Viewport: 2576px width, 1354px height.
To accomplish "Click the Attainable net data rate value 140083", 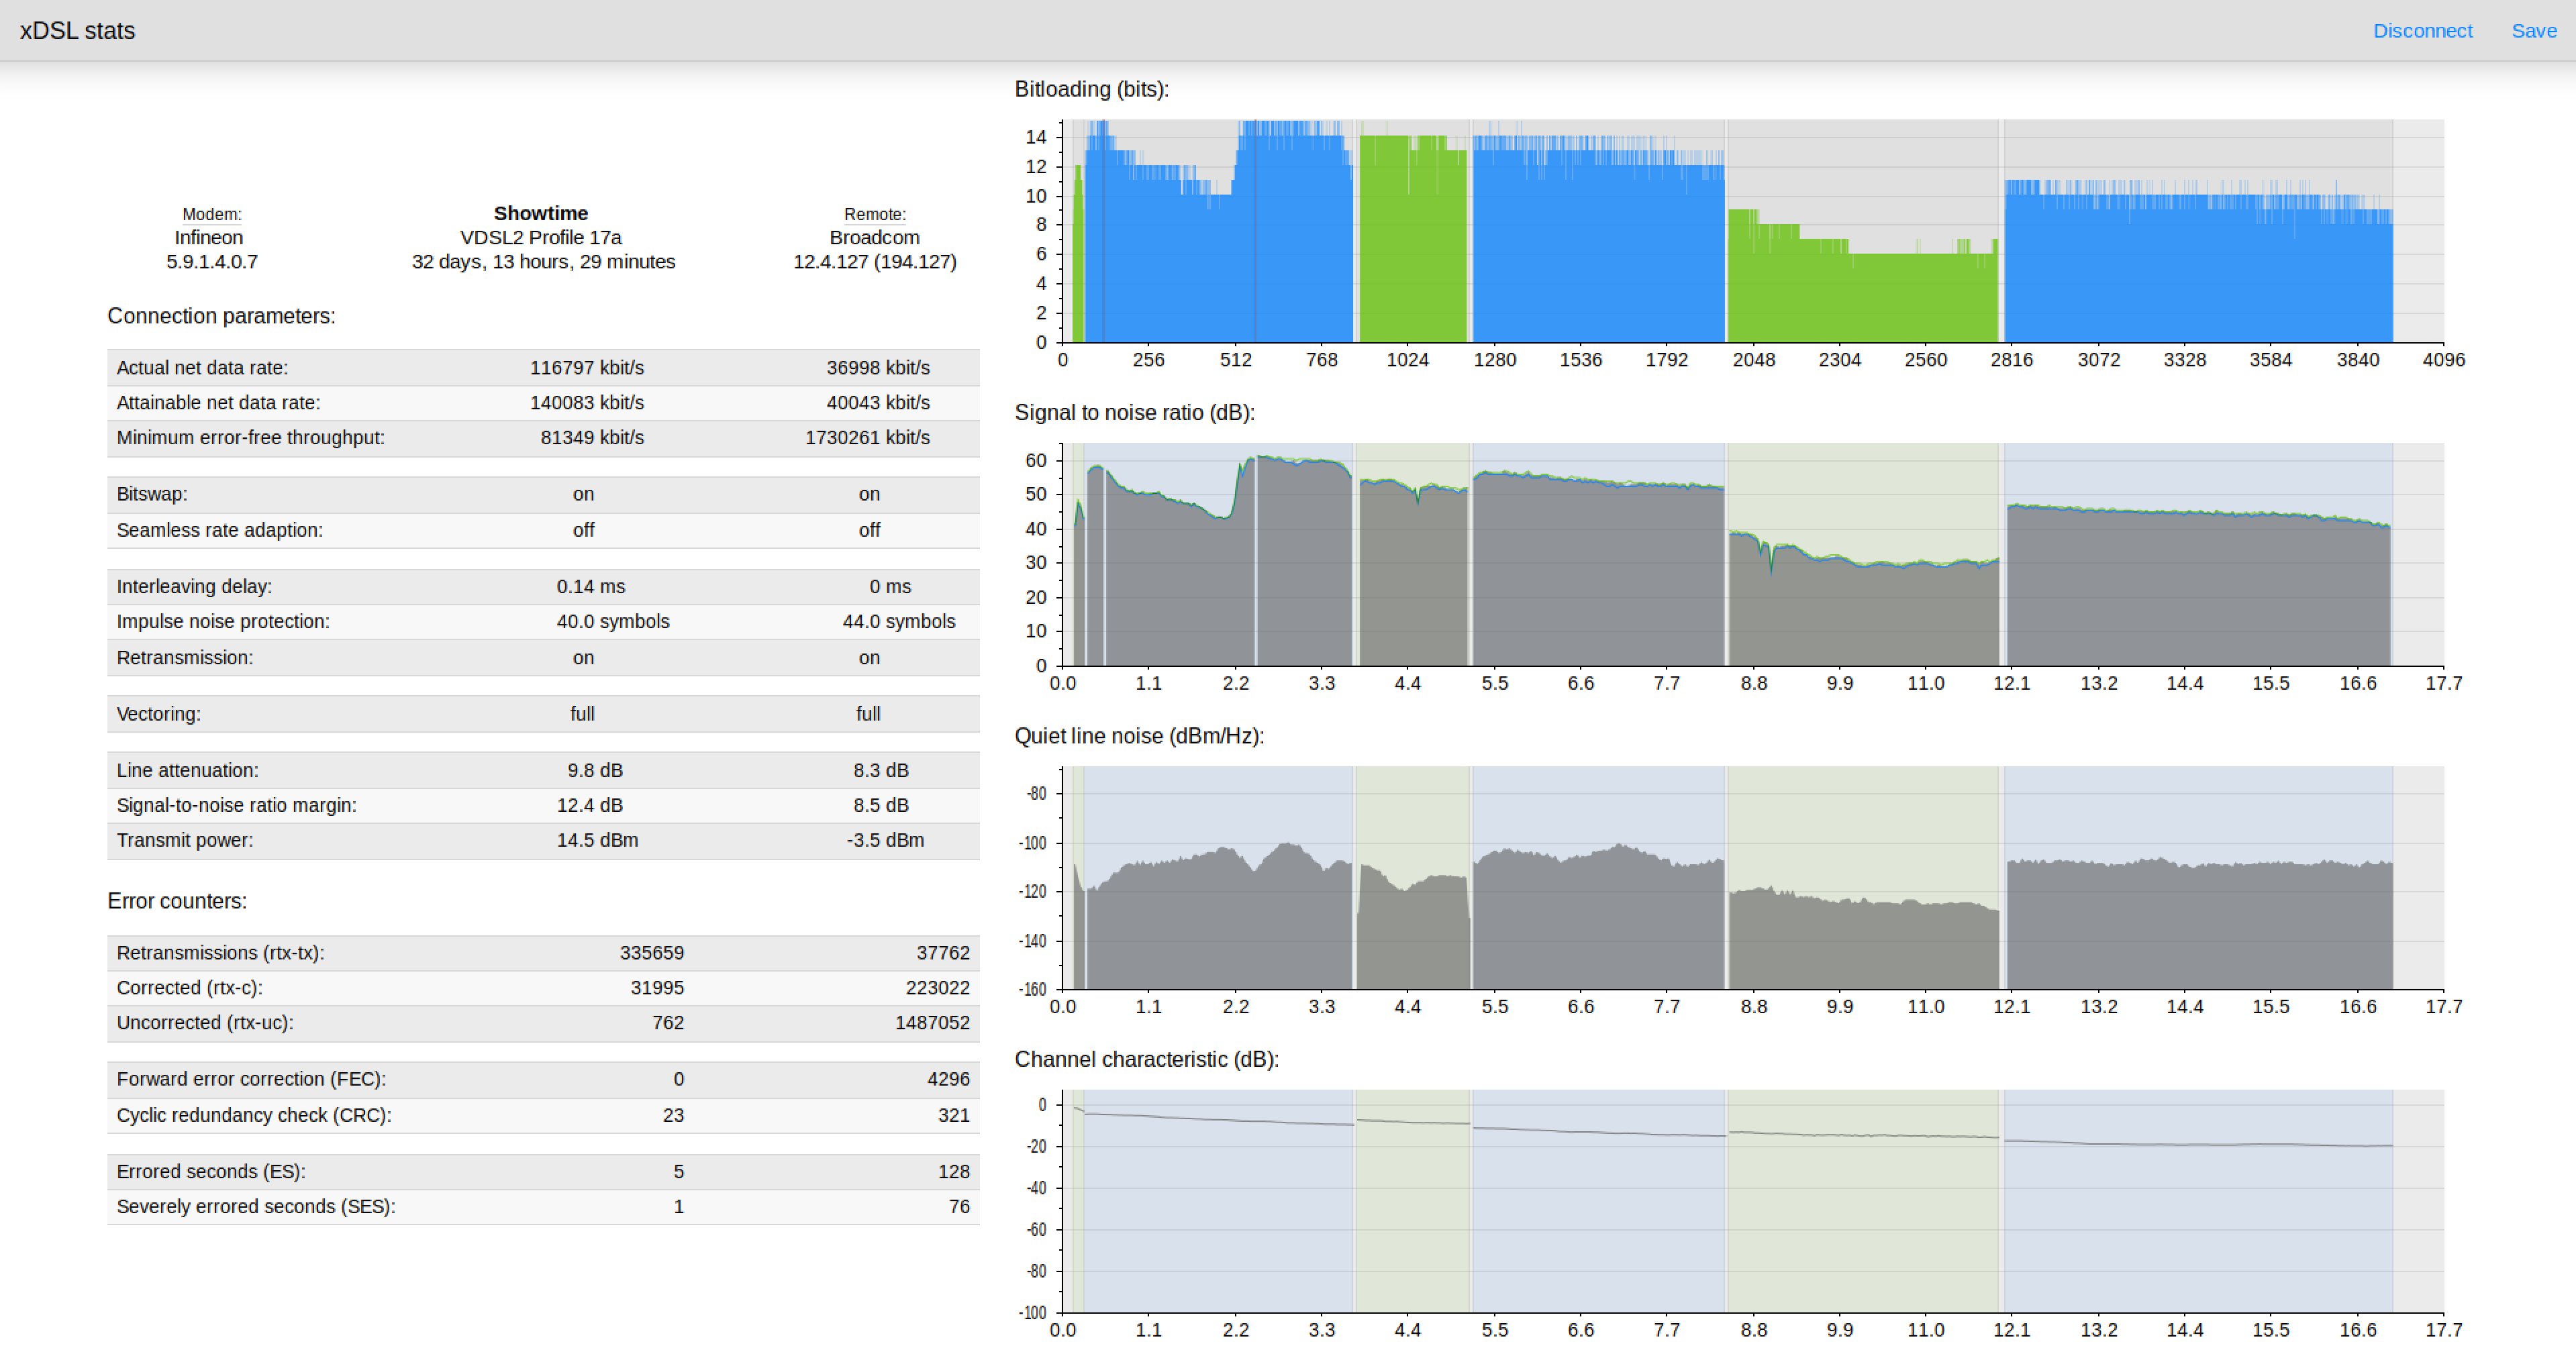I will pyautogui.click(x=587, y=403).
